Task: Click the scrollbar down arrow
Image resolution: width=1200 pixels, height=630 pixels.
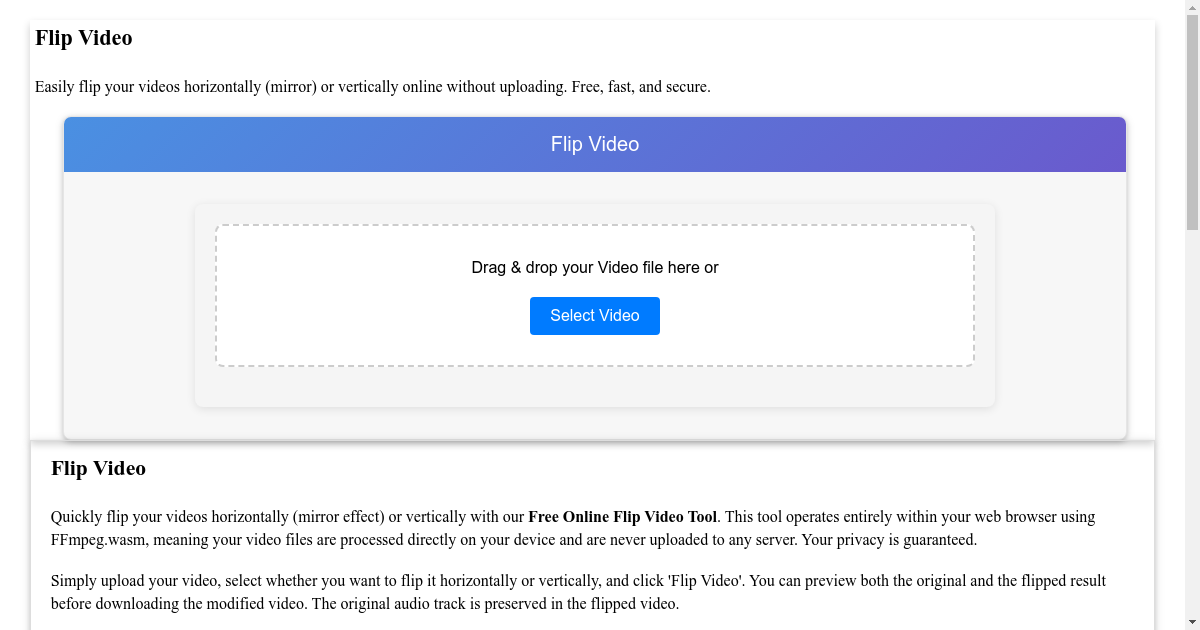Action: pyautogui.click(x=1191, y=622)
